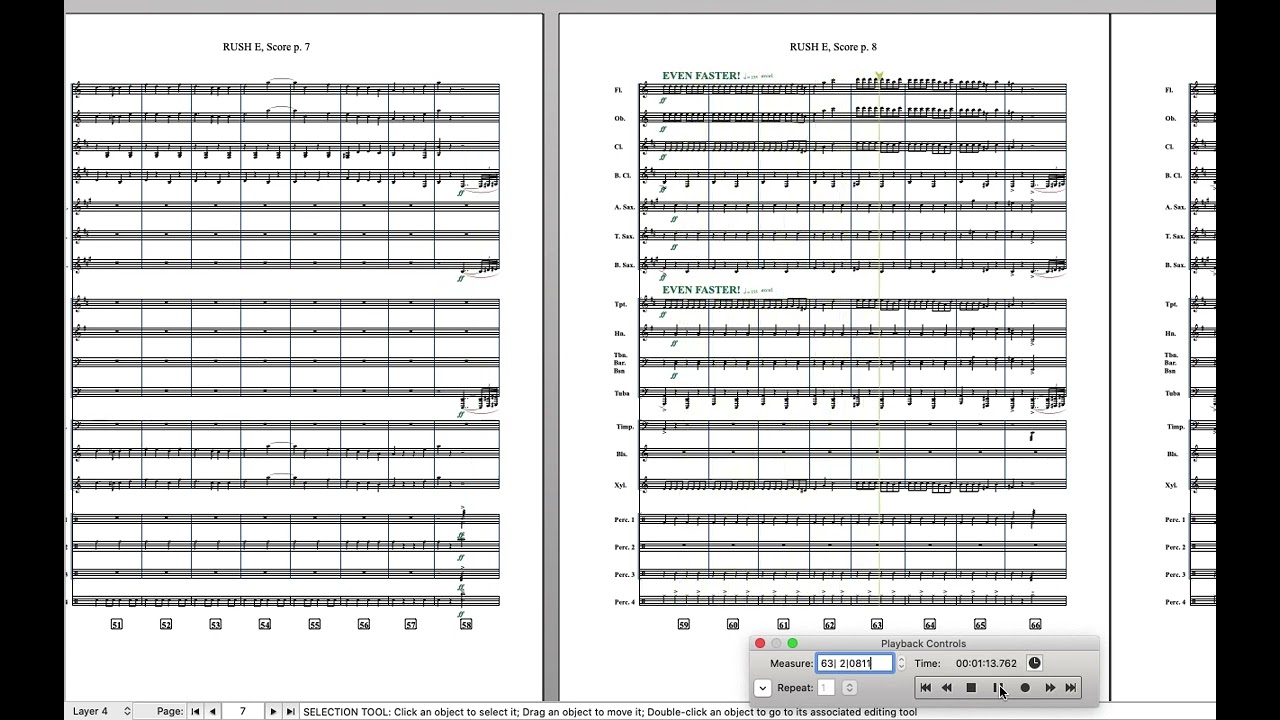Close the Playback Controls window
Image resolution: width=1280 pixels, height=720 pixels.
click(760, 644)
